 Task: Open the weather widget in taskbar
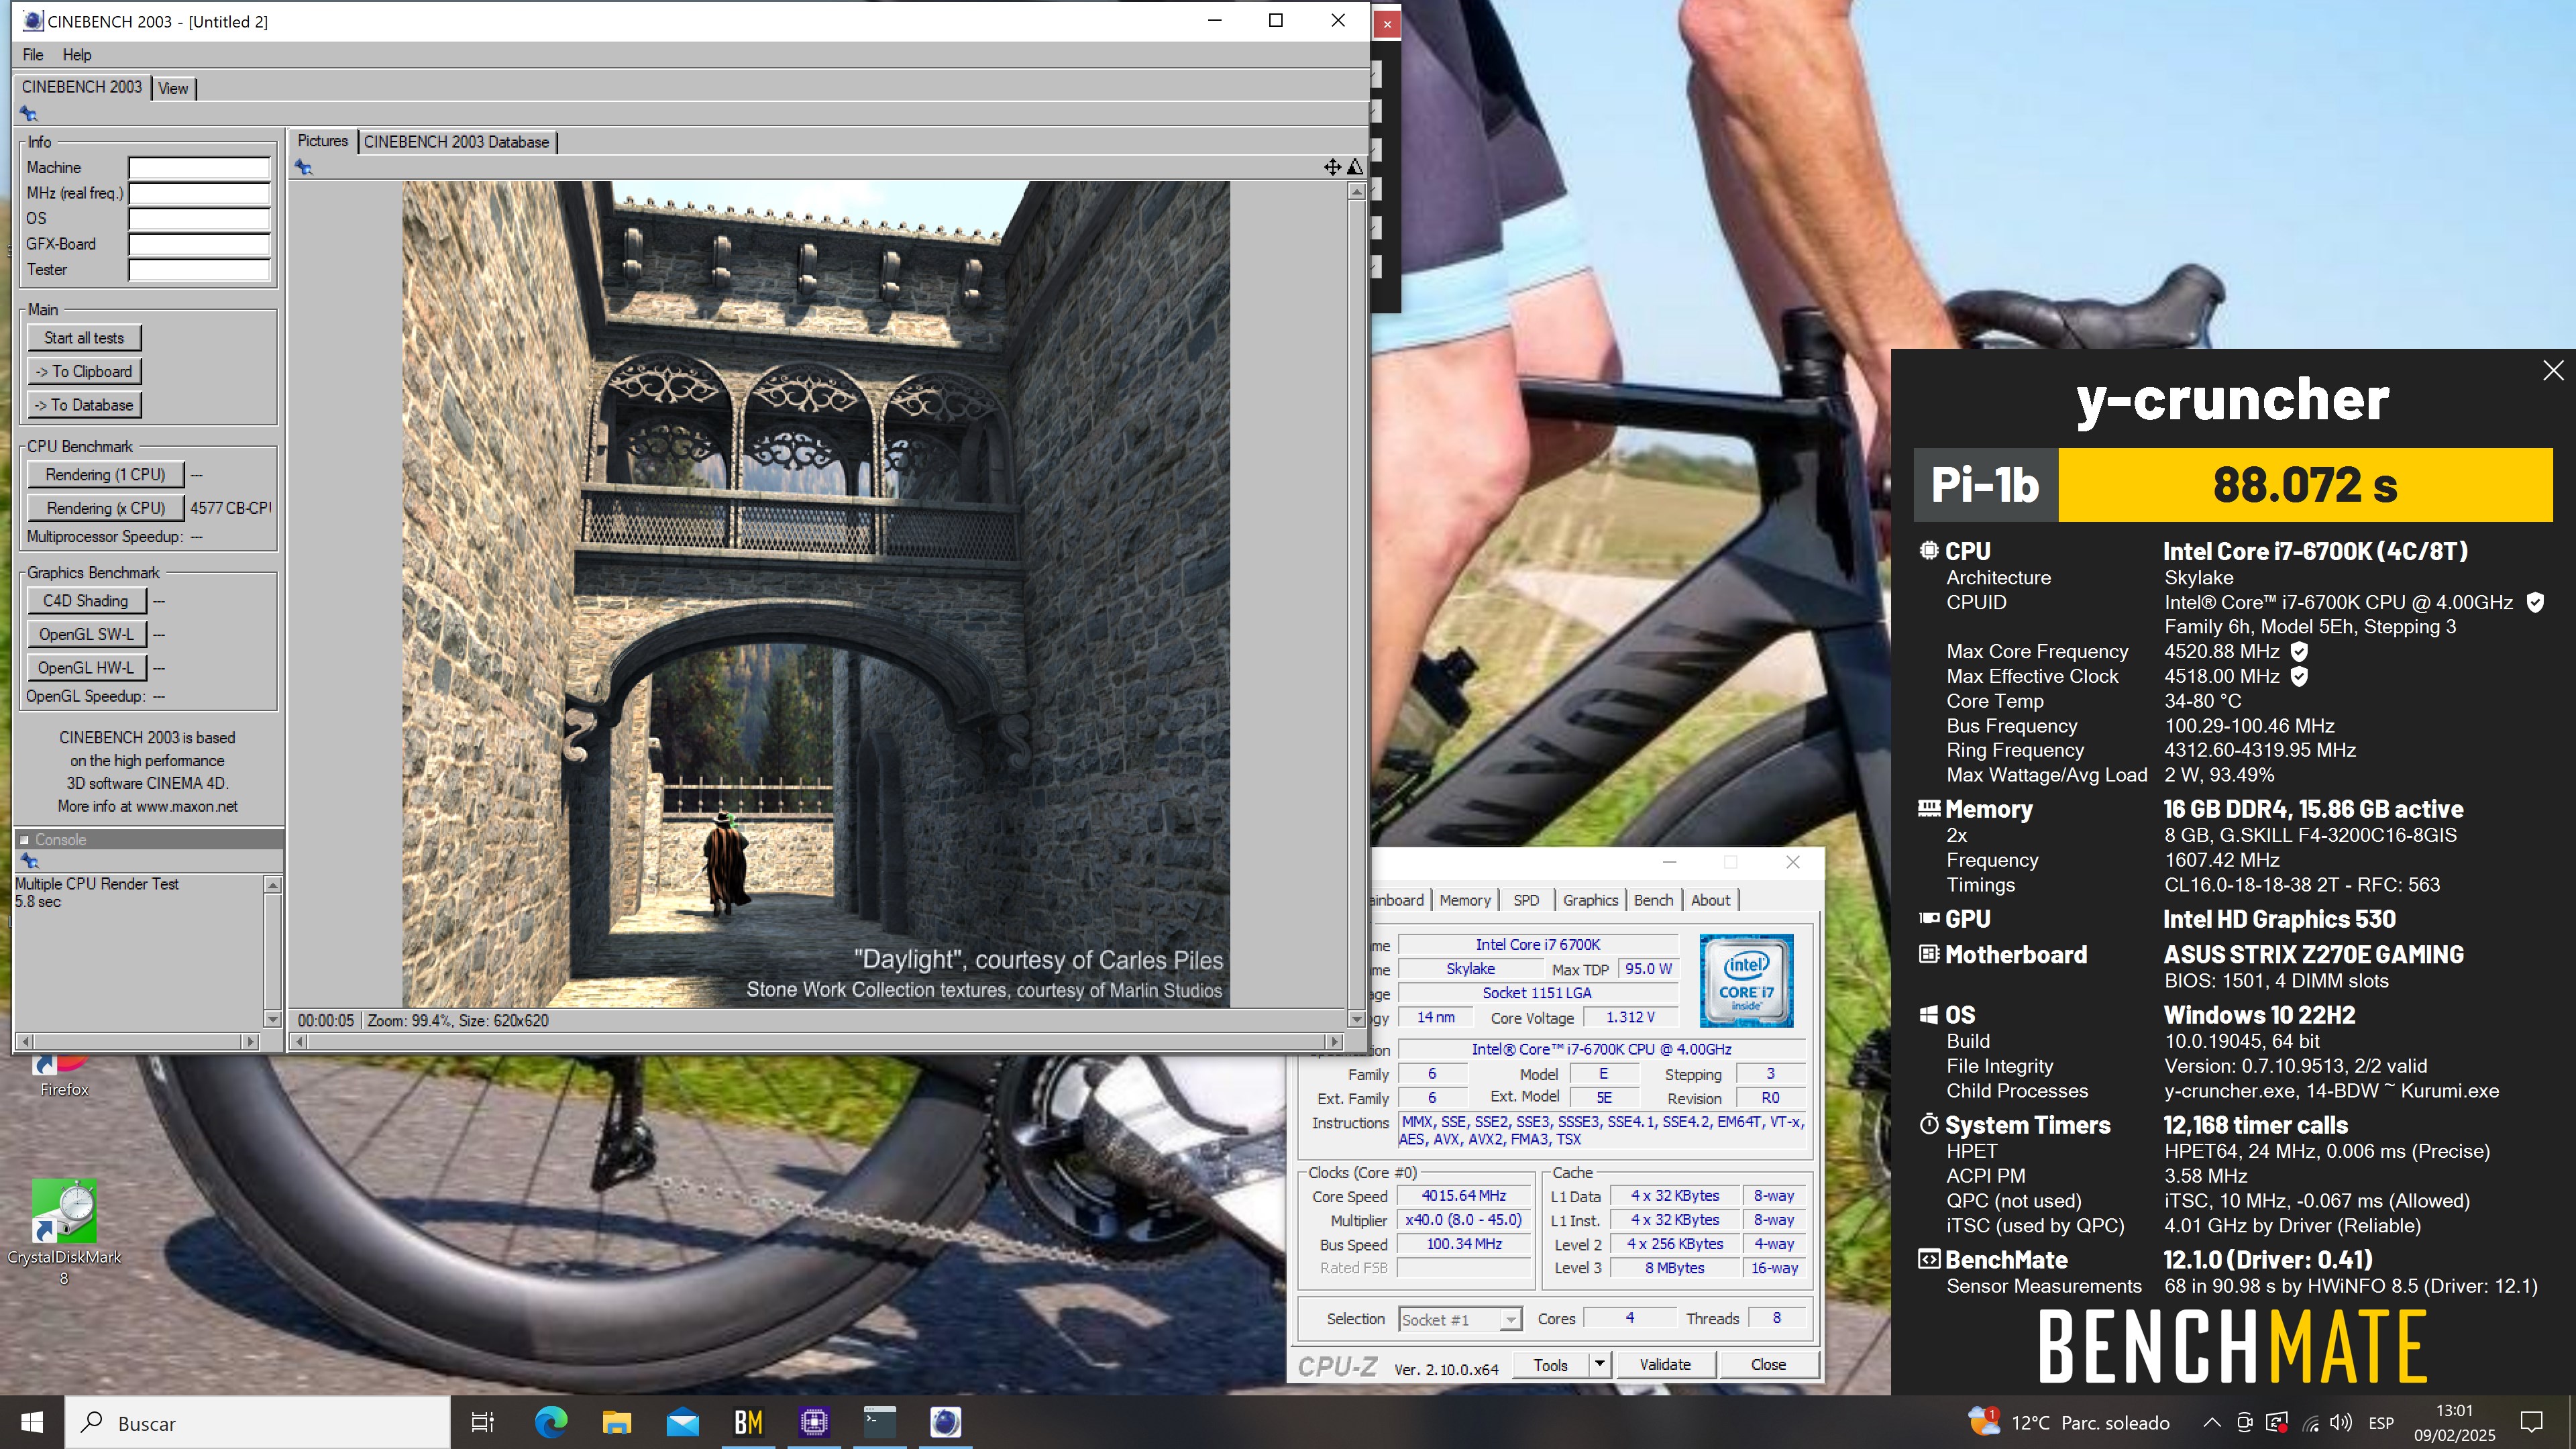point(2069,1422)
